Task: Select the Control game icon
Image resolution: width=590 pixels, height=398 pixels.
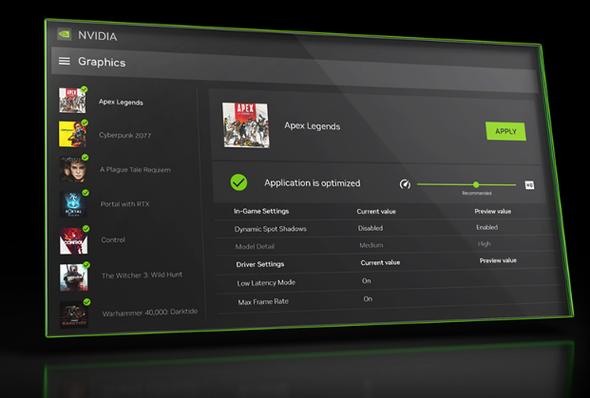Action: [x=74, y=241]
